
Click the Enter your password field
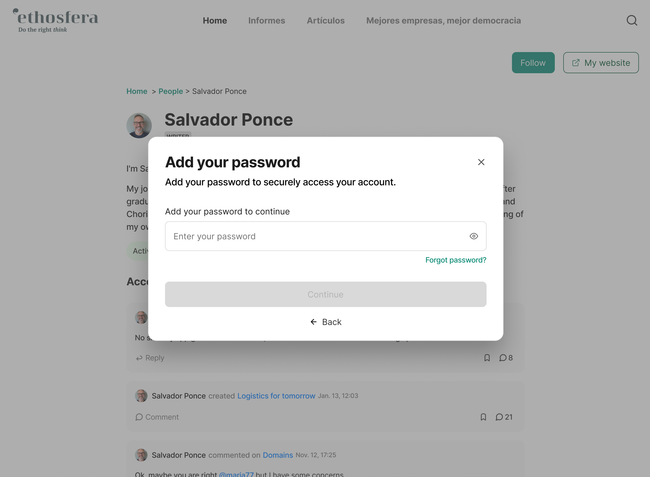pos(315,237)
